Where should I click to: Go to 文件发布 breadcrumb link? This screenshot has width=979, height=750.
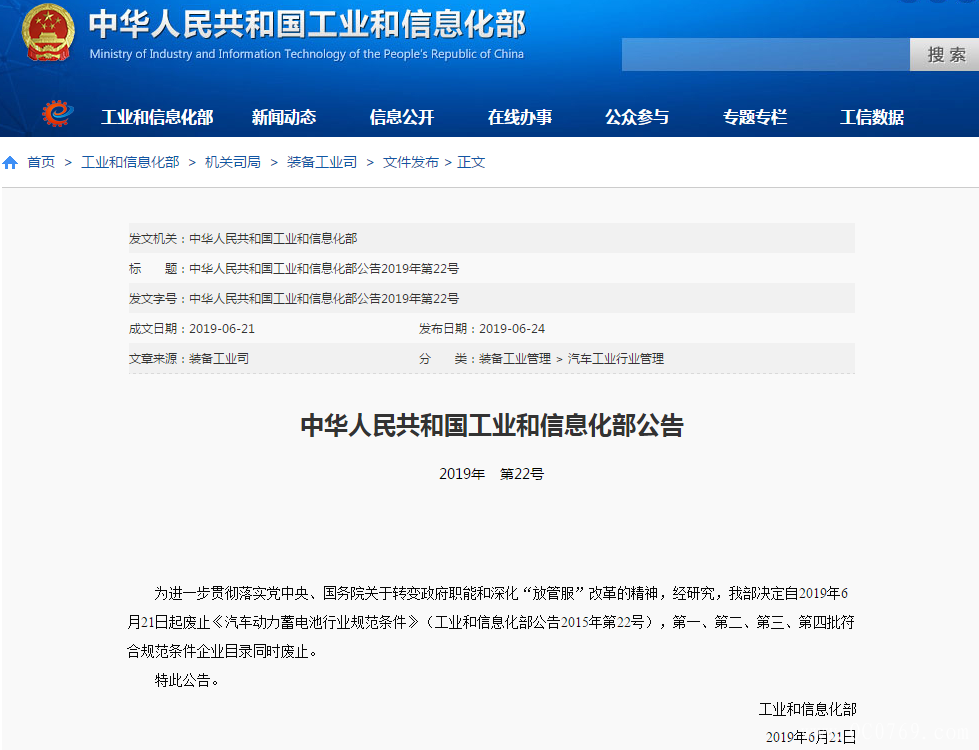(410, 162)
